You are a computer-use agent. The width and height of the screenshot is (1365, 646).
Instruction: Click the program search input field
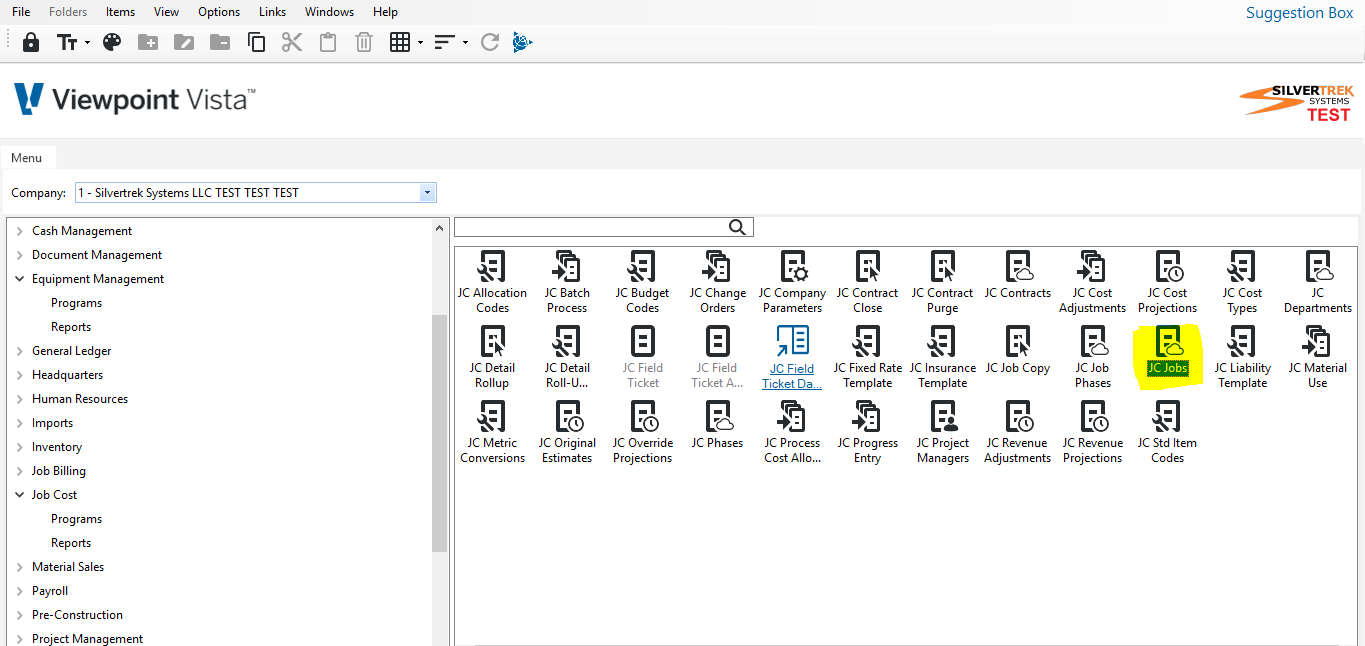coord(591,227)
